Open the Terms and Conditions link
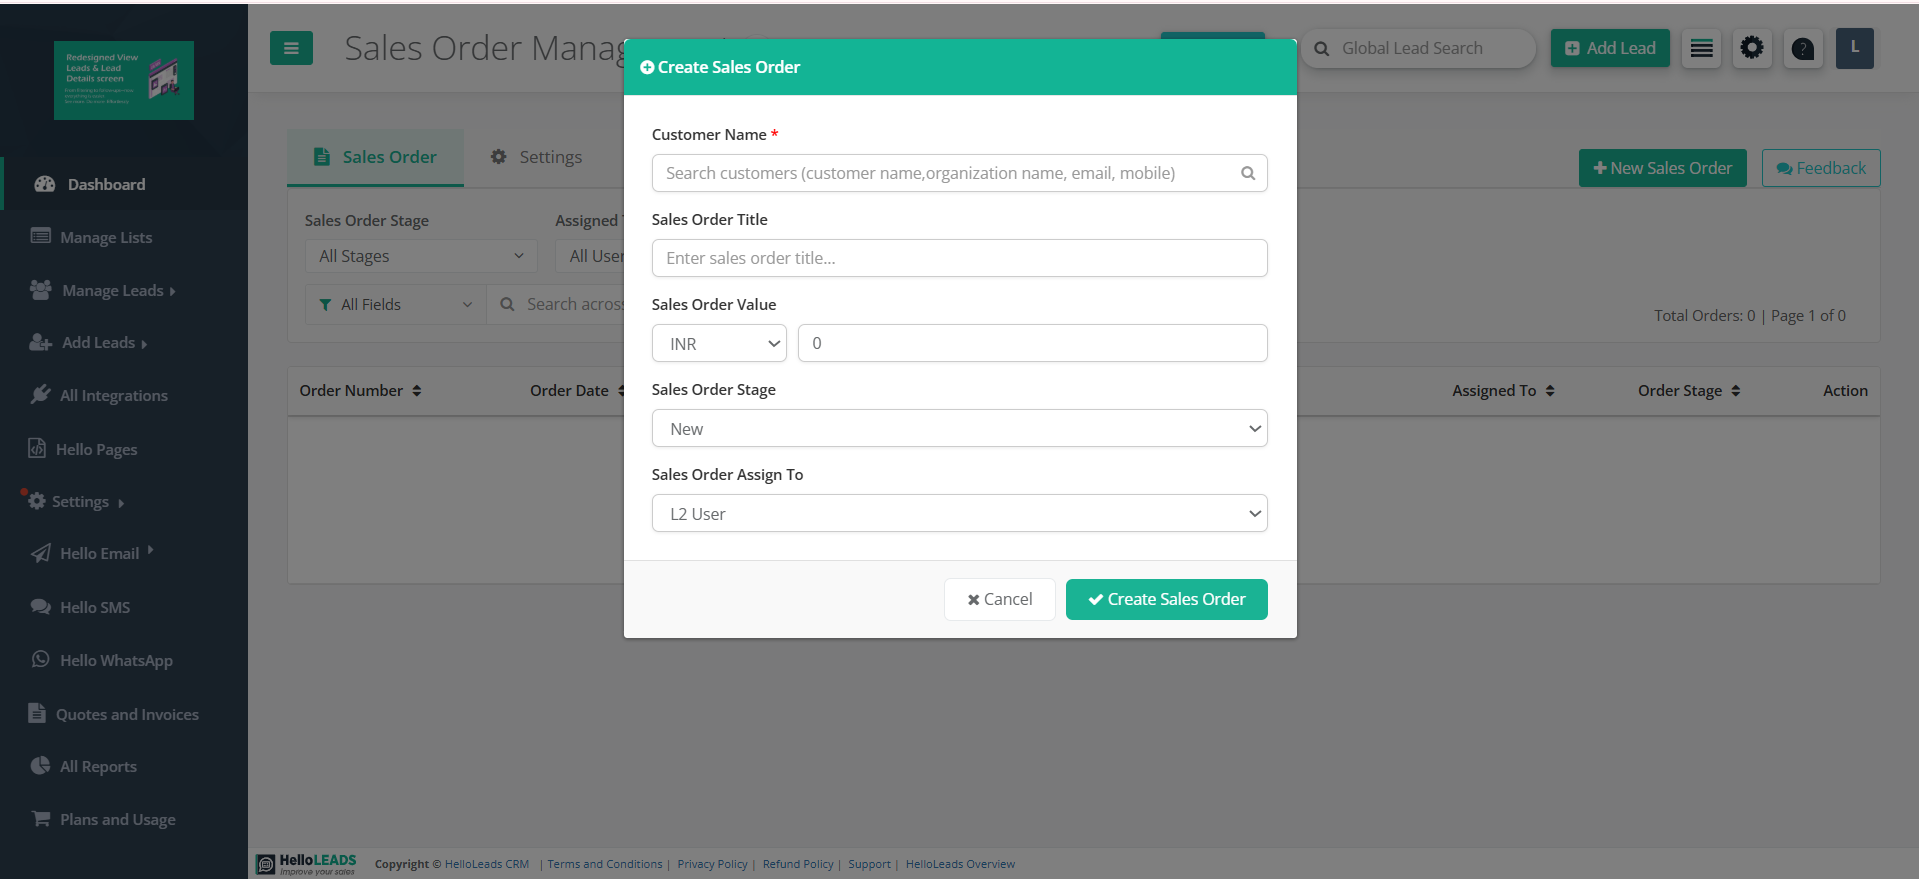The width and height of the screenshot is (1919, 879). tap(604, 864)
